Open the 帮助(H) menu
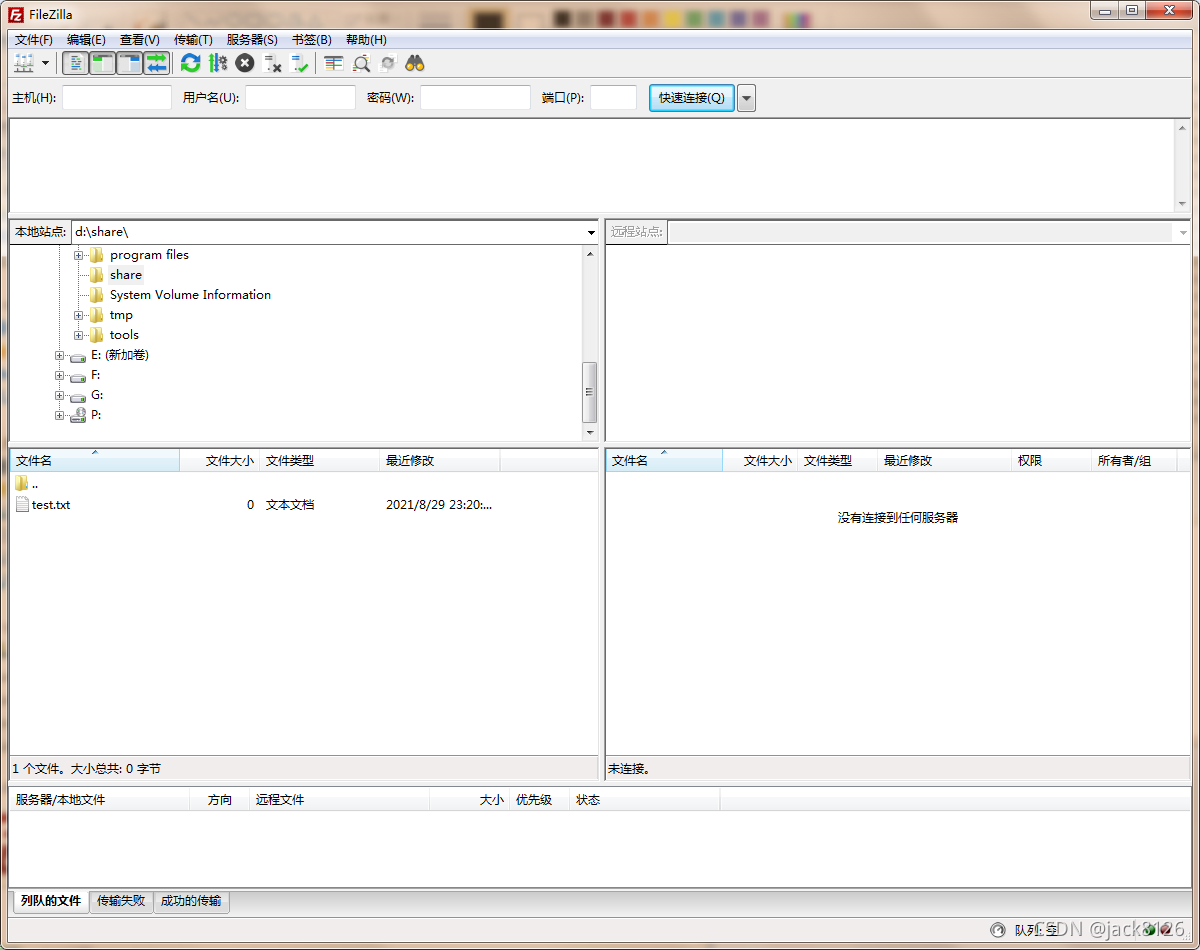Image resolution: width=1200 pixels, height=950 pixels. click(x=366, y=39)
